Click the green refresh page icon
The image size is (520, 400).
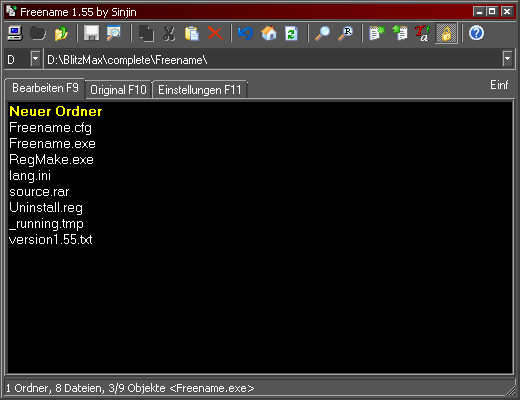(x=292, y=33)
